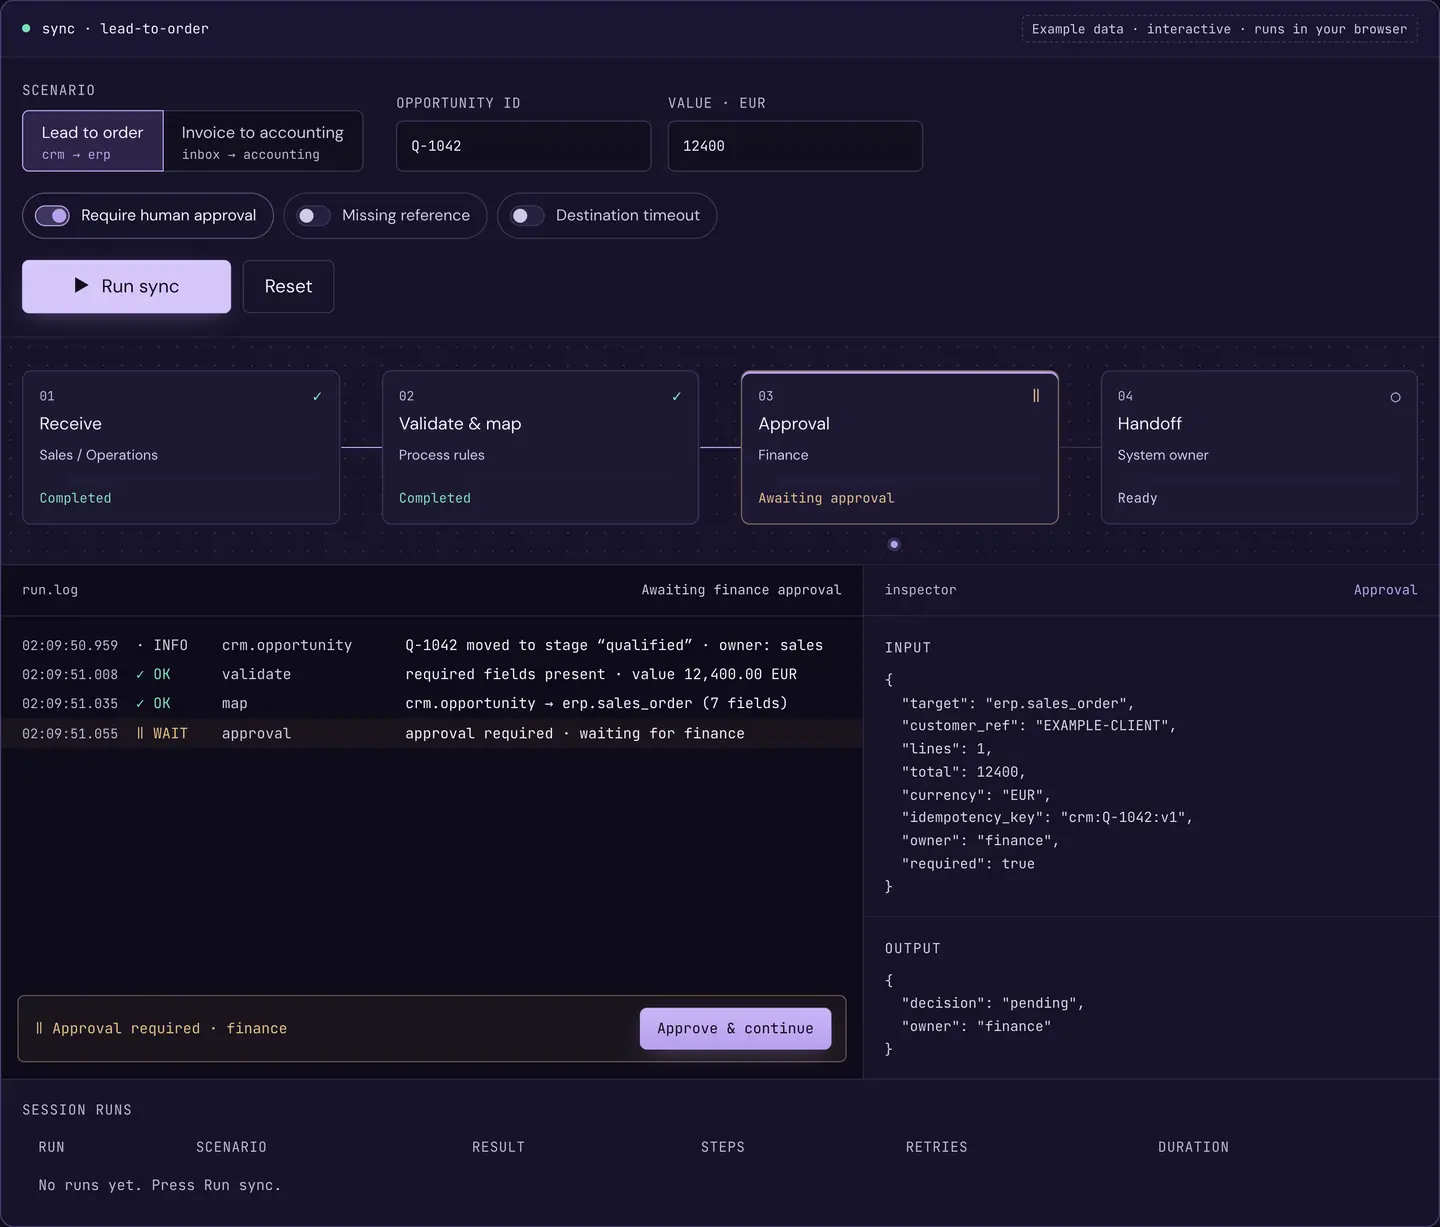The width and height of the screenshot is (1440, 1227).
Task: Click the checkmark icon on Receive card
Action: pyautogui.click(x=317, y=397)
